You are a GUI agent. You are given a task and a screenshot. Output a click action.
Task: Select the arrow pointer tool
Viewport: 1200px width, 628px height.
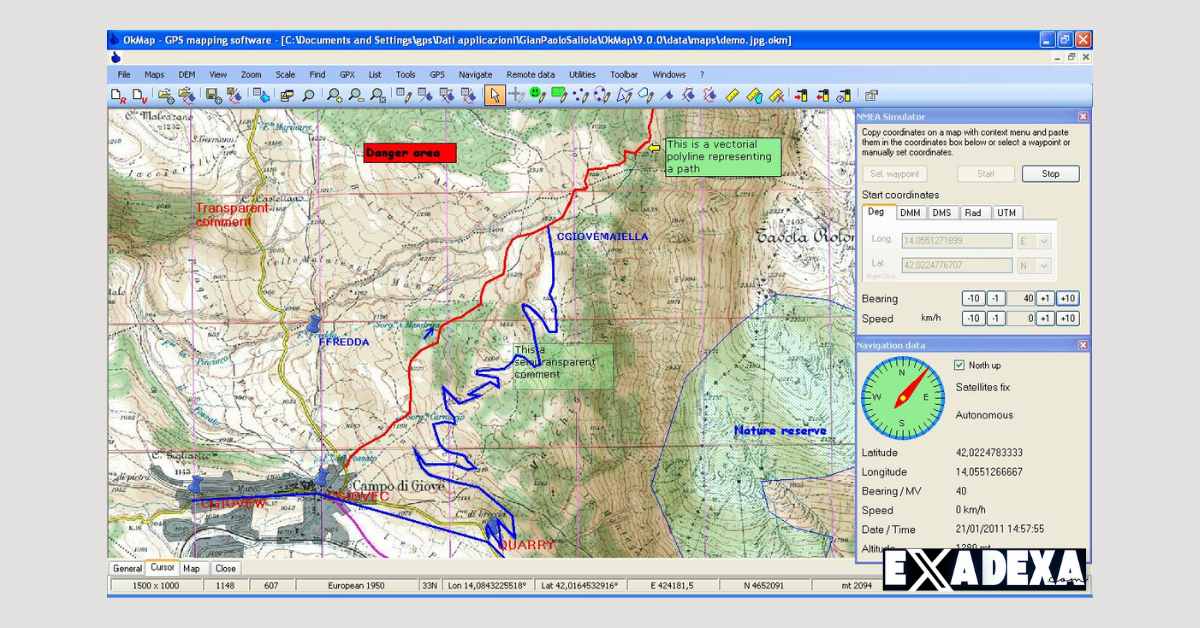point(495,95)
